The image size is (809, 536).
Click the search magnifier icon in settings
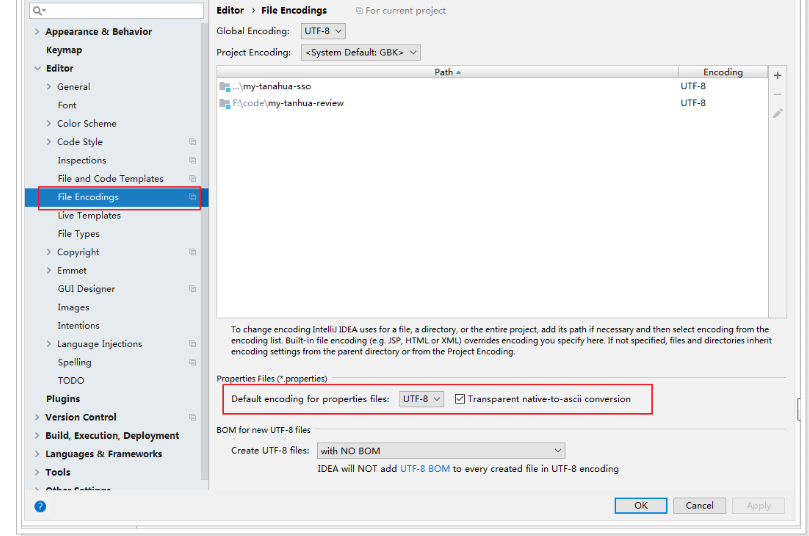(x=39, y=10)
